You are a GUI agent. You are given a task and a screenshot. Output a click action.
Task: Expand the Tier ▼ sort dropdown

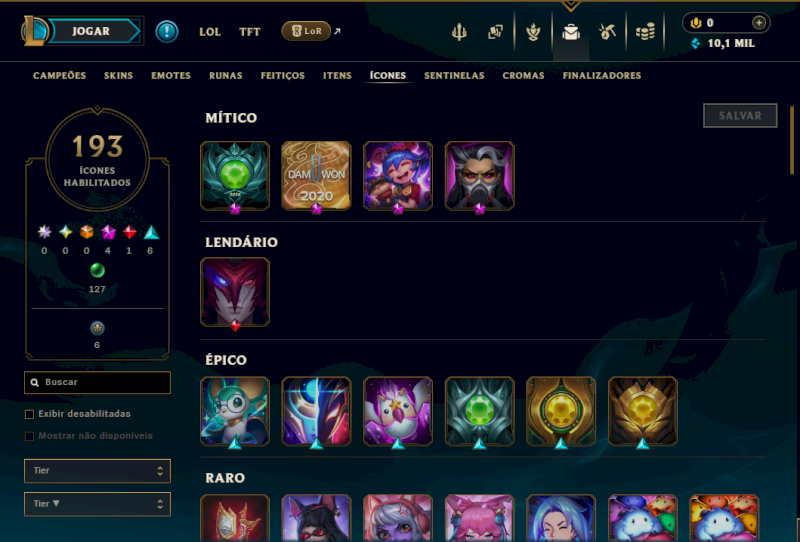click(97, 504)
